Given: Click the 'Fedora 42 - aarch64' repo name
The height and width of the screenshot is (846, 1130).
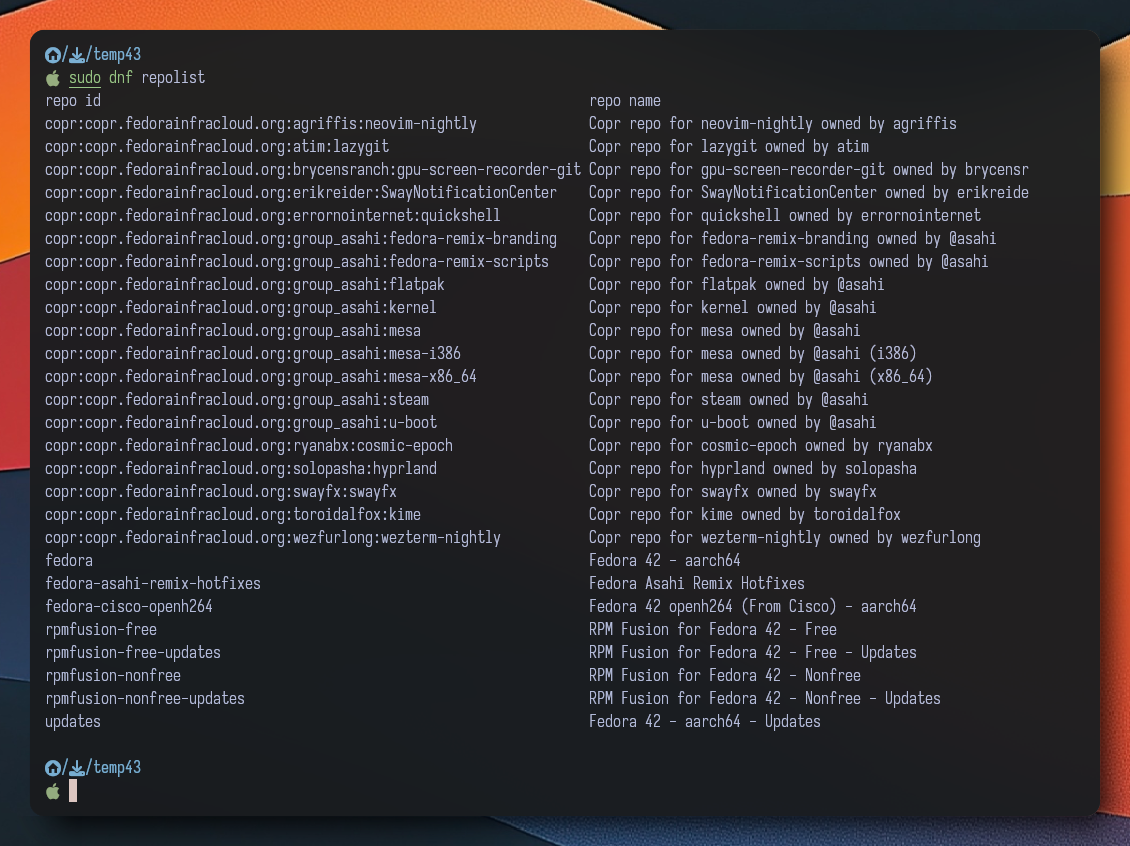Looking at the screenshot, I should [664, 561].
